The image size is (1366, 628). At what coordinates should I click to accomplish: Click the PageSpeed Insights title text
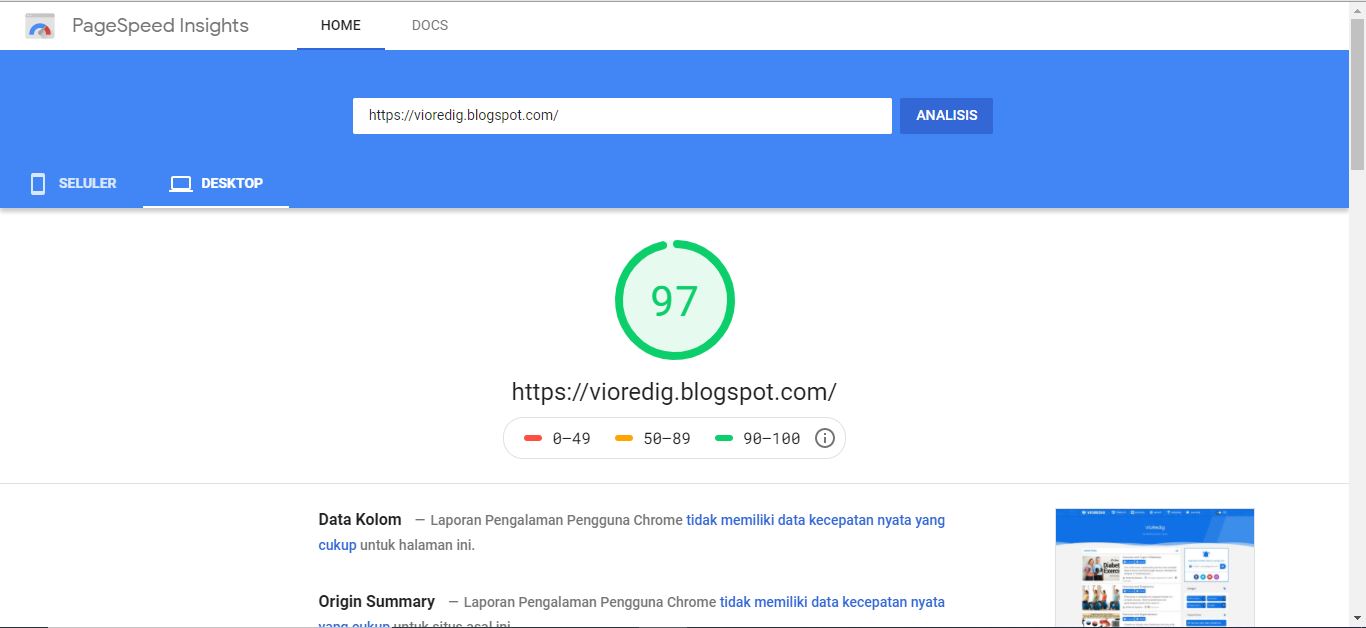160,26
